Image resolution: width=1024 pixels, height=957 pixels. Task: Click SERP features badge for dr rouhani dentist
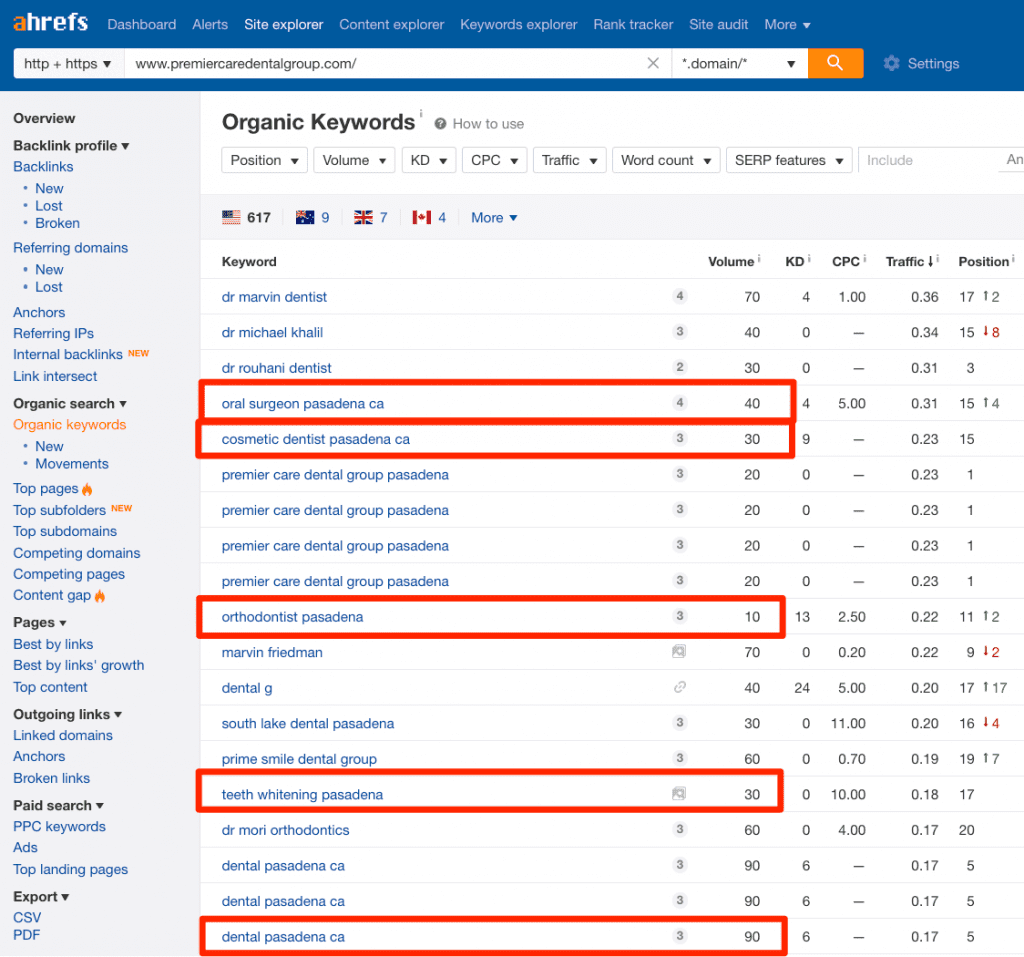680,367
